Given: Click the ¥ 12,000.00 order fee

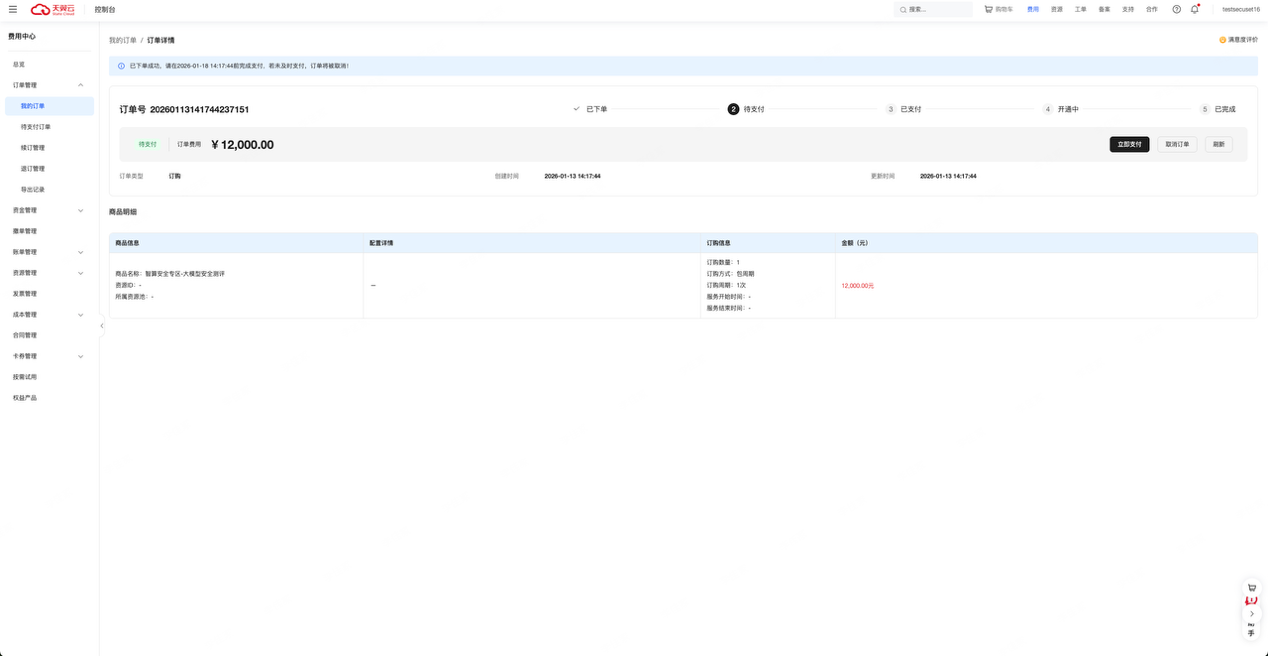Looking at the screenshot, I should click(242, 144).
